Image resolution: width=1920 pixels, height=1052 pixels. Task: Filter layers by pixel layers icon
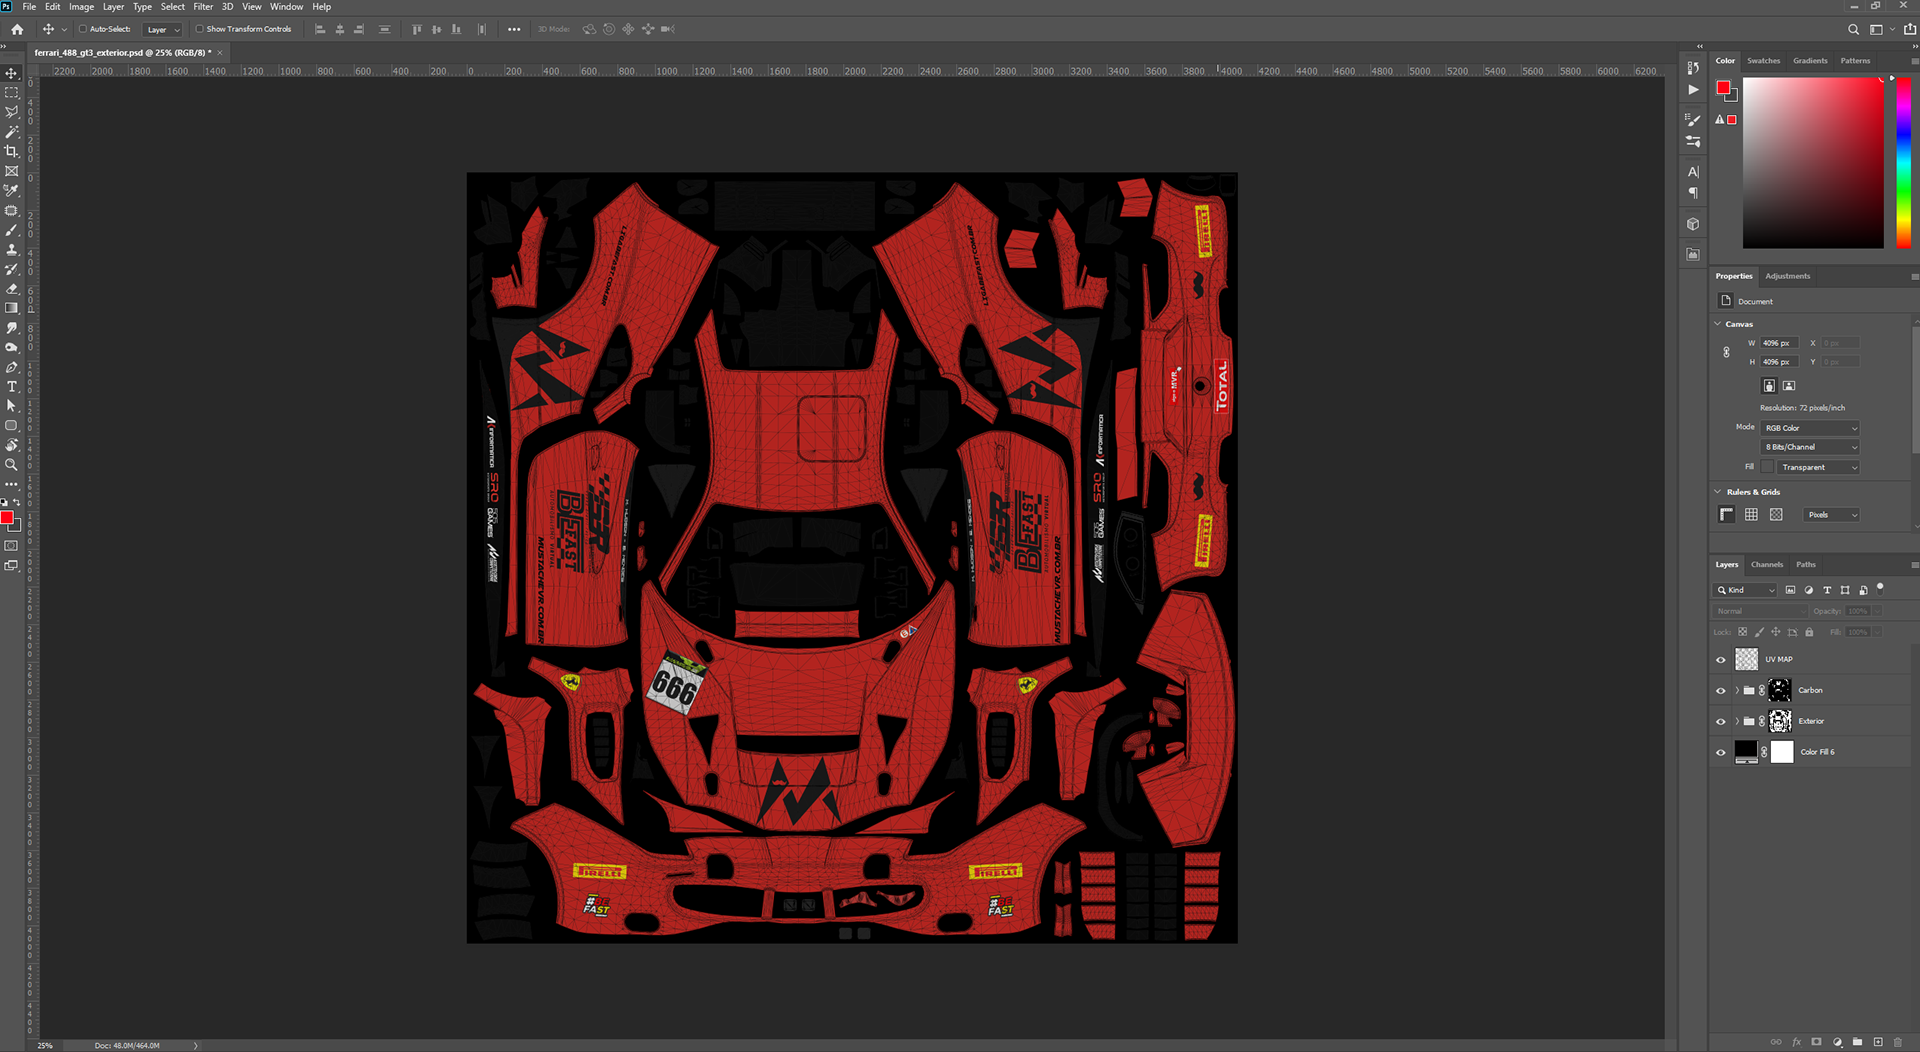pos(1790,590)
